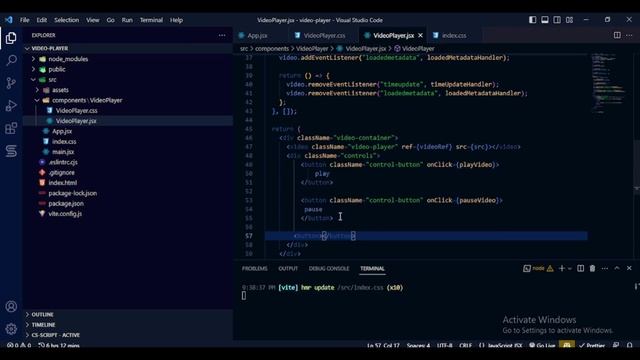Open the Selection menu

(x=67, y=20)
